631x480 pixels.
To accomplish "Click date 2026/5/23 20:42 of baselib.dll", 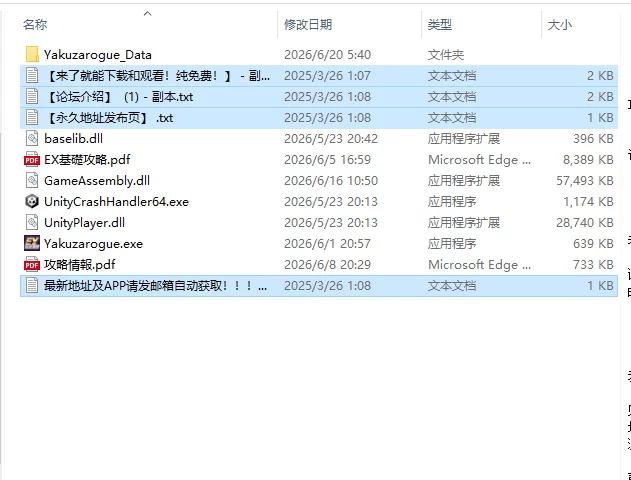I will click(331, 138).
